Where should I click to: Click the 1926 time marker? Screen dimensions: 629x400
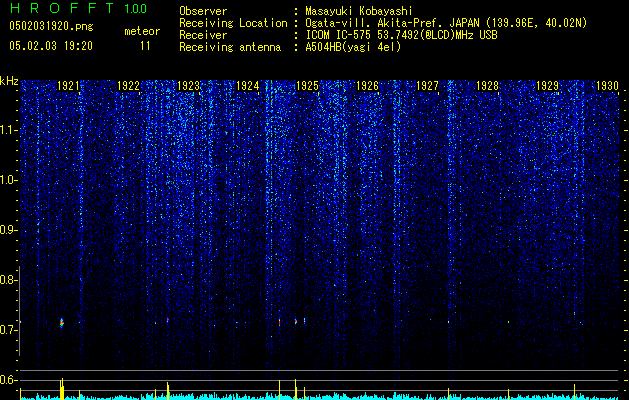367,85
